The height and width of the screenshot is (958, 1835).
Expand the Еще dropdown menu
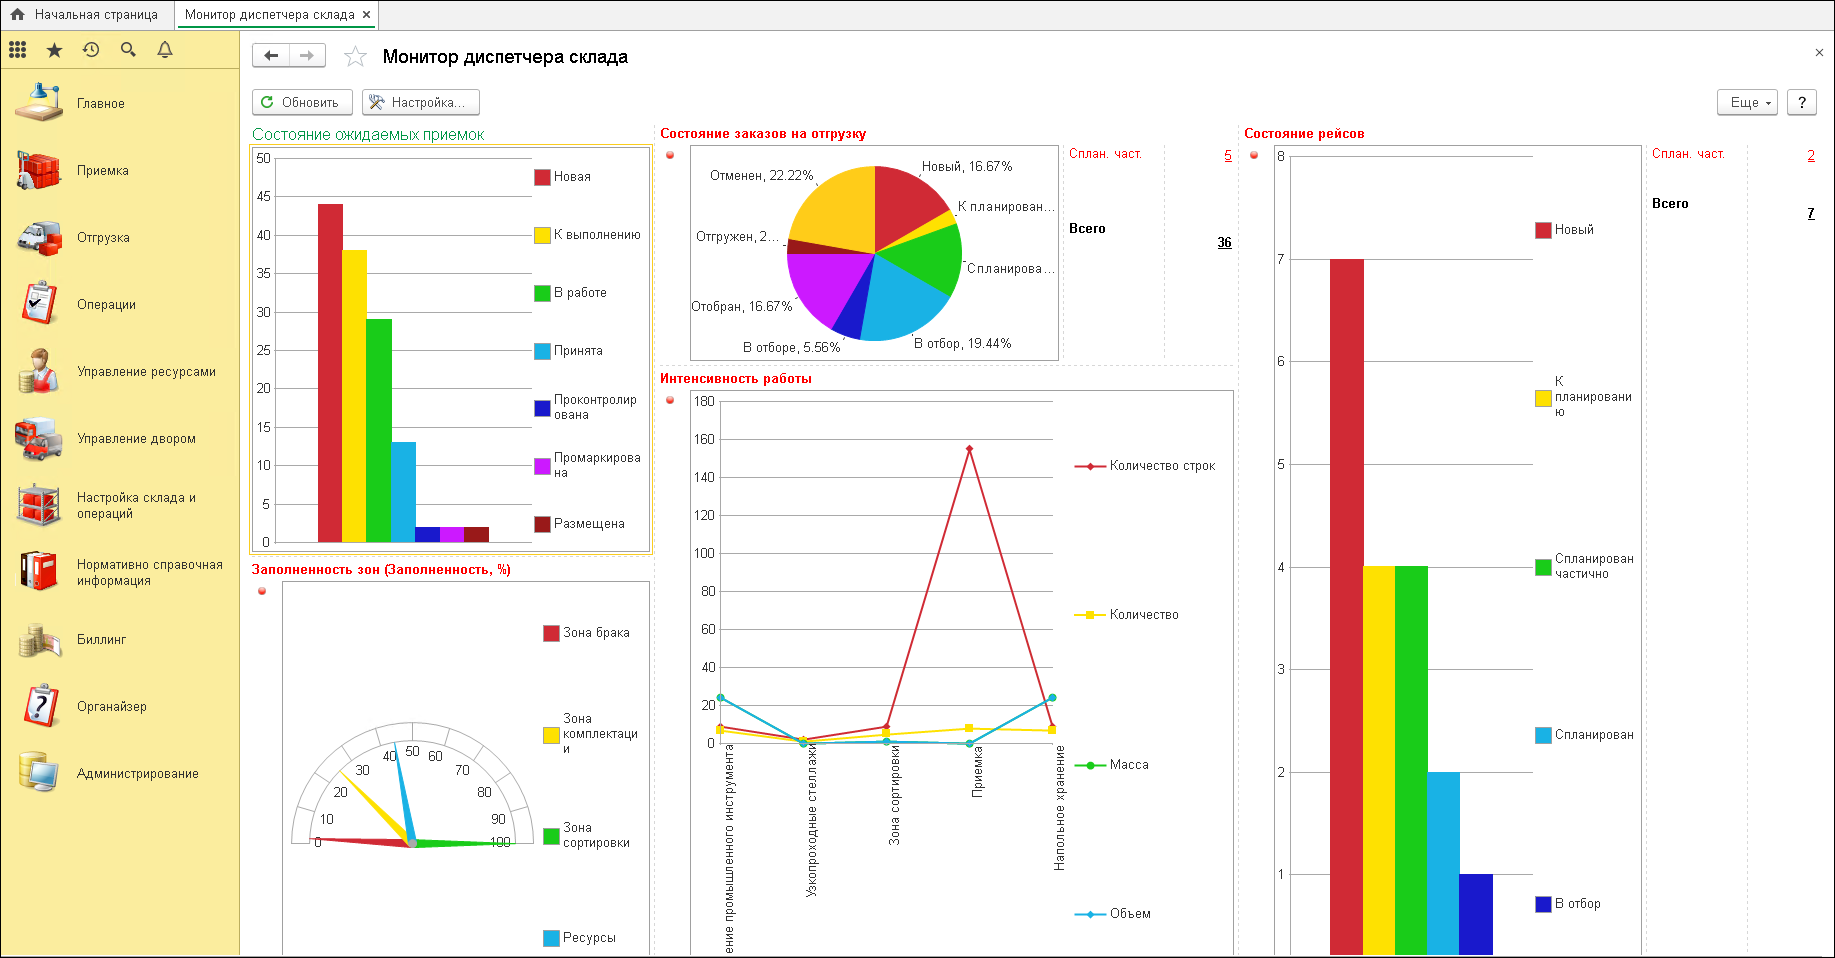tap(1747, 102)
